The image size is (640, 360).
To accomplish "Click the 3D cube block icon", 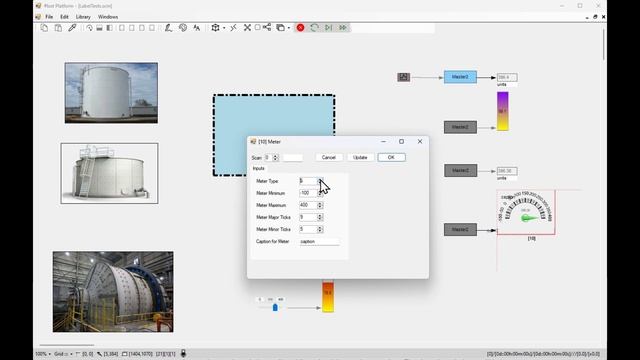I will [x=216, y=28].
